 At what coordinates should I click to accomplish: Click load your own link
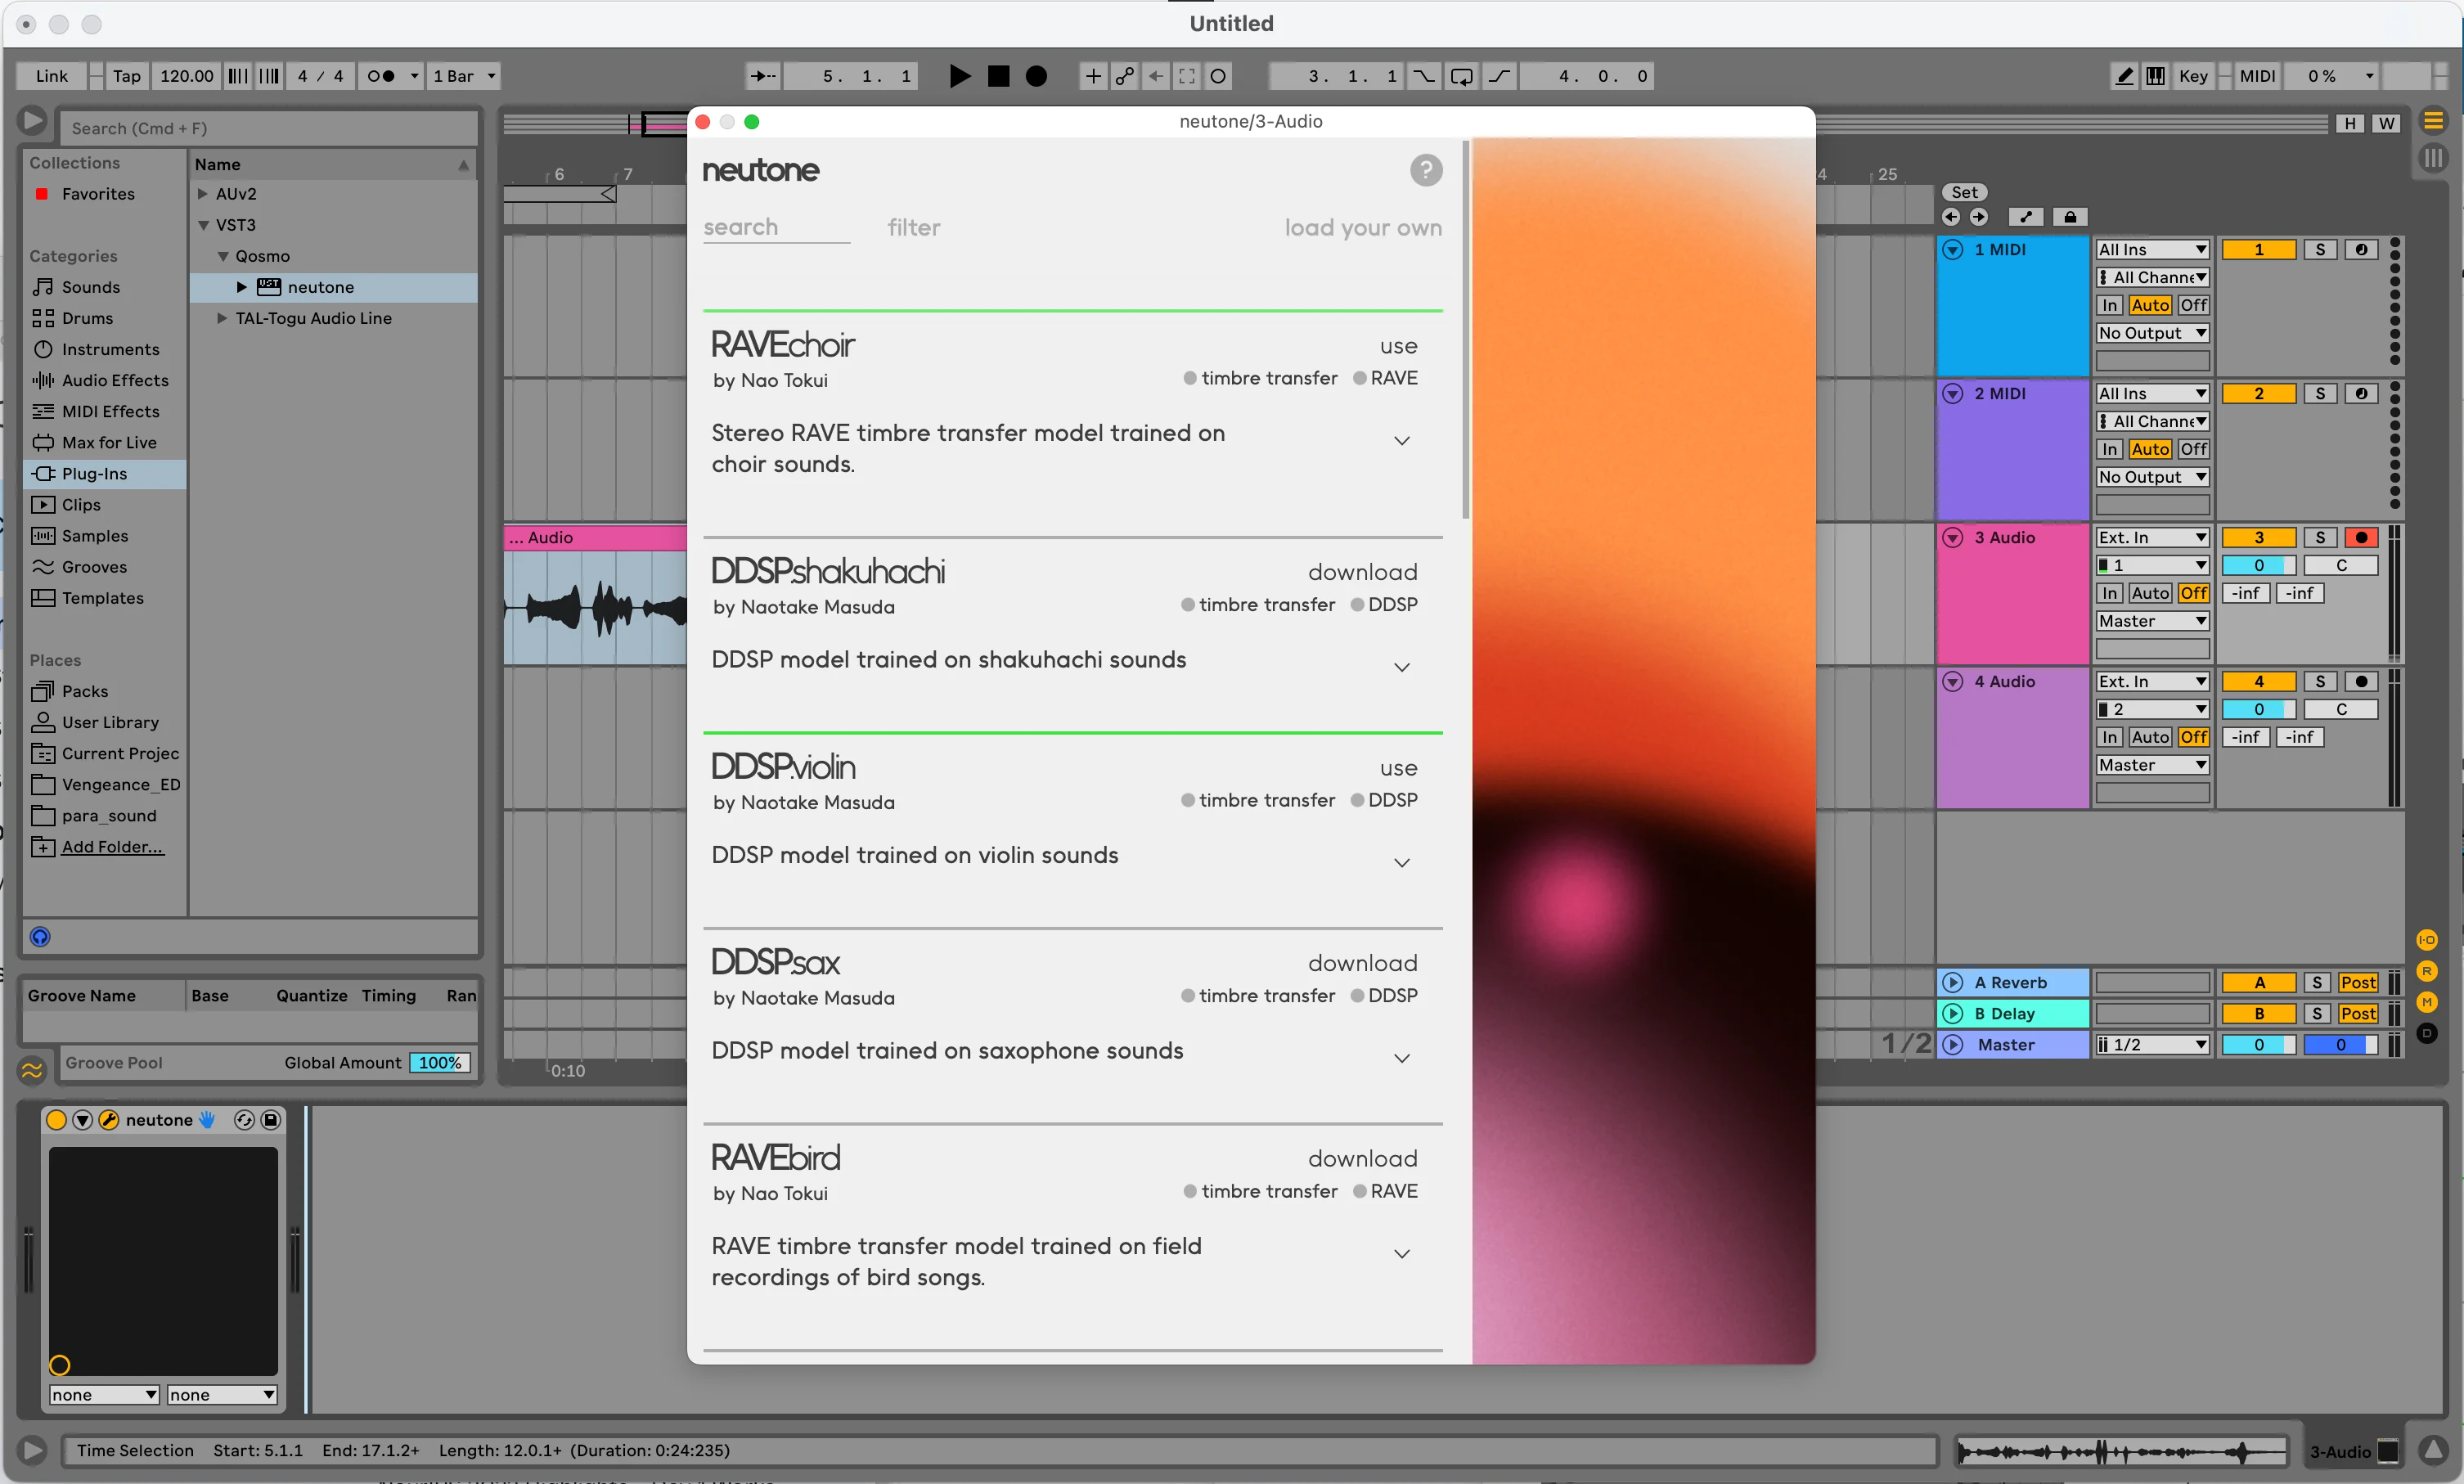[x=1362, y=228]
